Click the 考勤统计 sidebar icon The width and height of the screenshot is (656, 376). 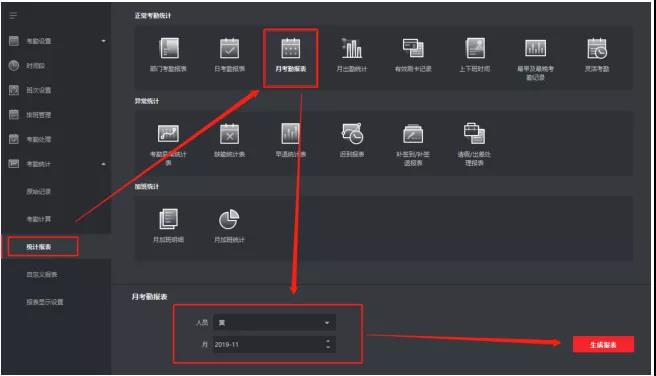pos(14,164)
